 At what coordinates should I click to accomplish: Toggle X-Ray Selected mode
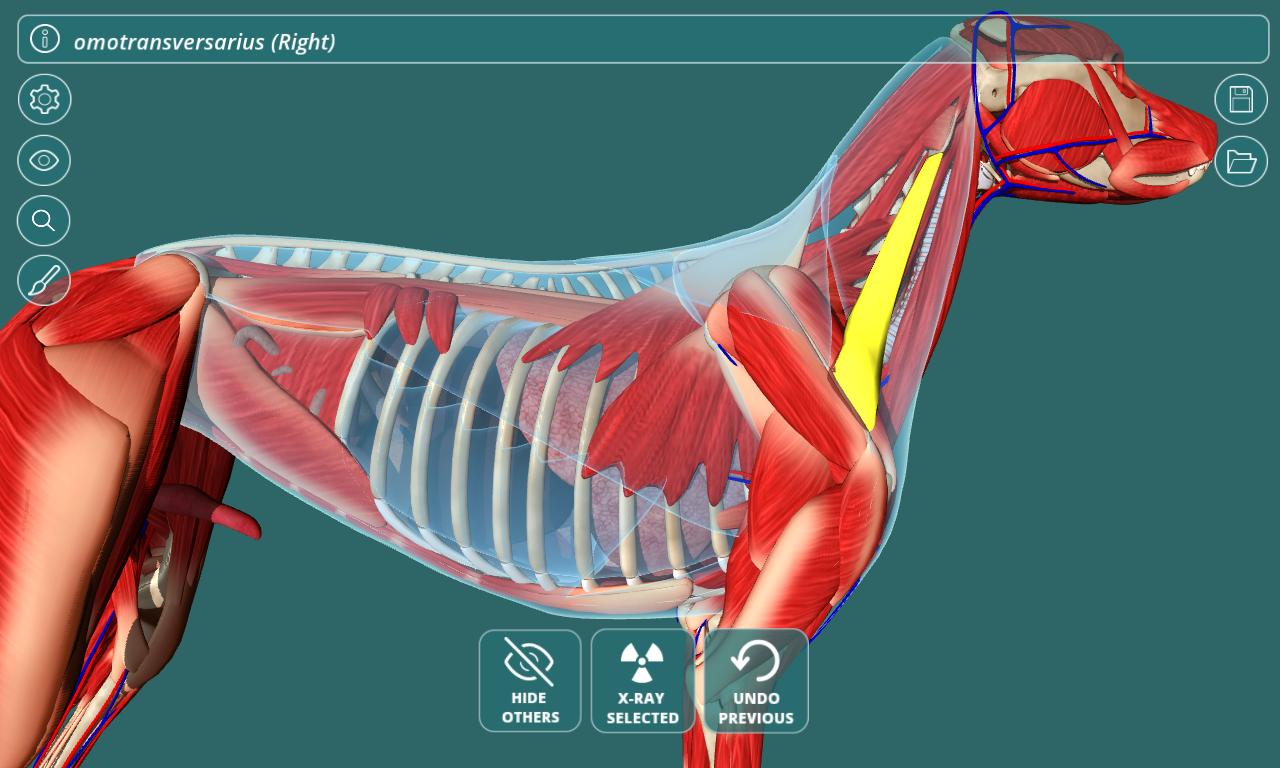click(x=642, y=681)
